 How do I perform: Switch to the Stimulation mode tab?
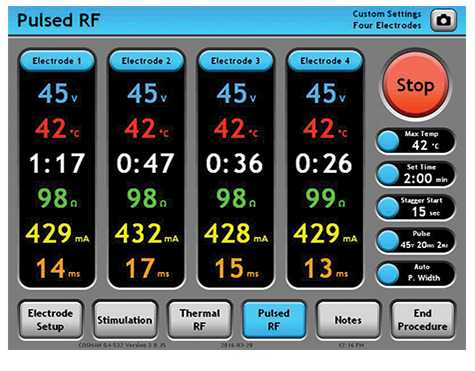pyautogui.click(x=125, y=320)
